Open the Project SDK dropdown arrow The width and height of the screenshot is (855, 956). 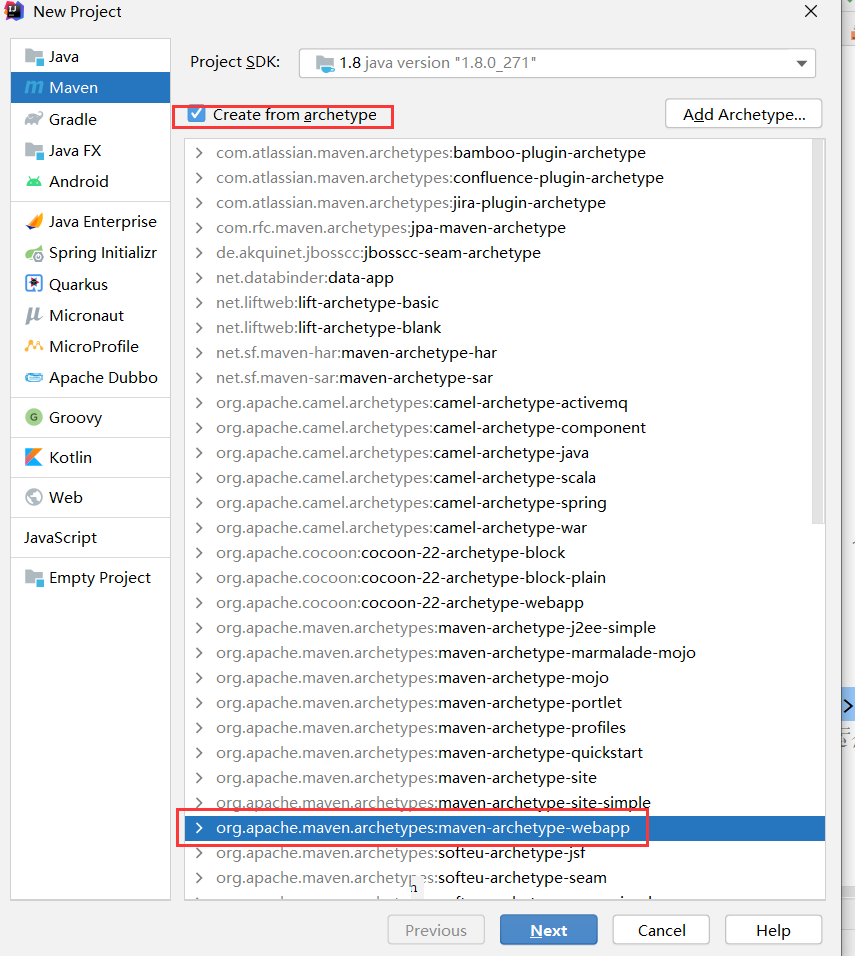(801, 63)
